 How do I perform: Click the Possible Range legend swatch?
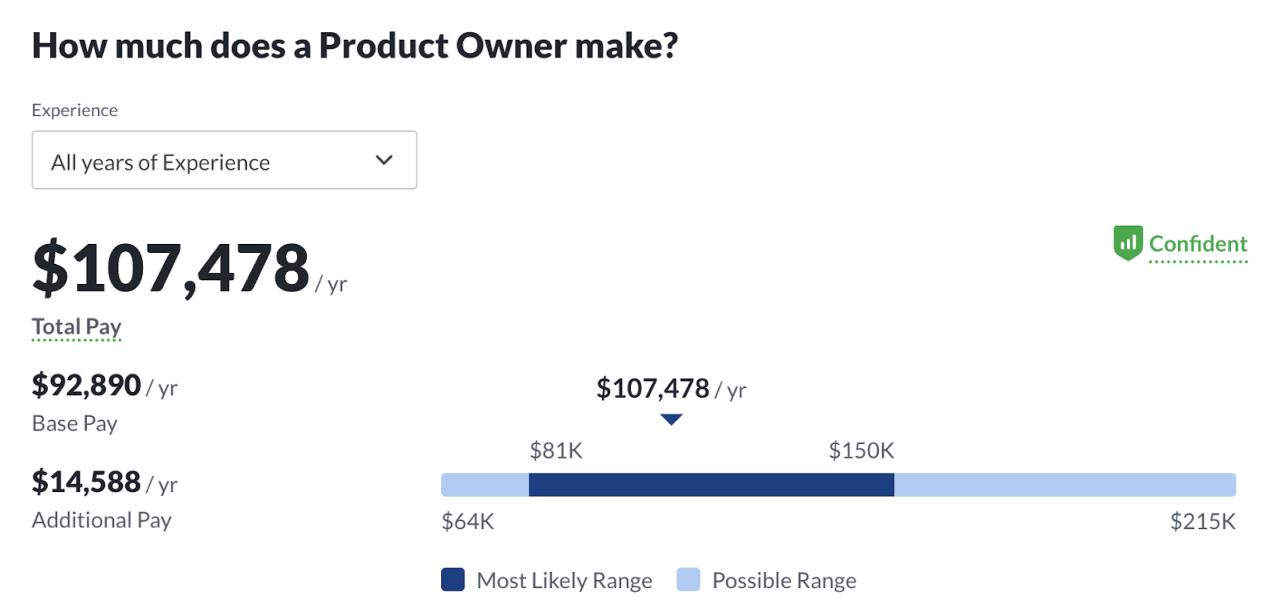(688, 580)
